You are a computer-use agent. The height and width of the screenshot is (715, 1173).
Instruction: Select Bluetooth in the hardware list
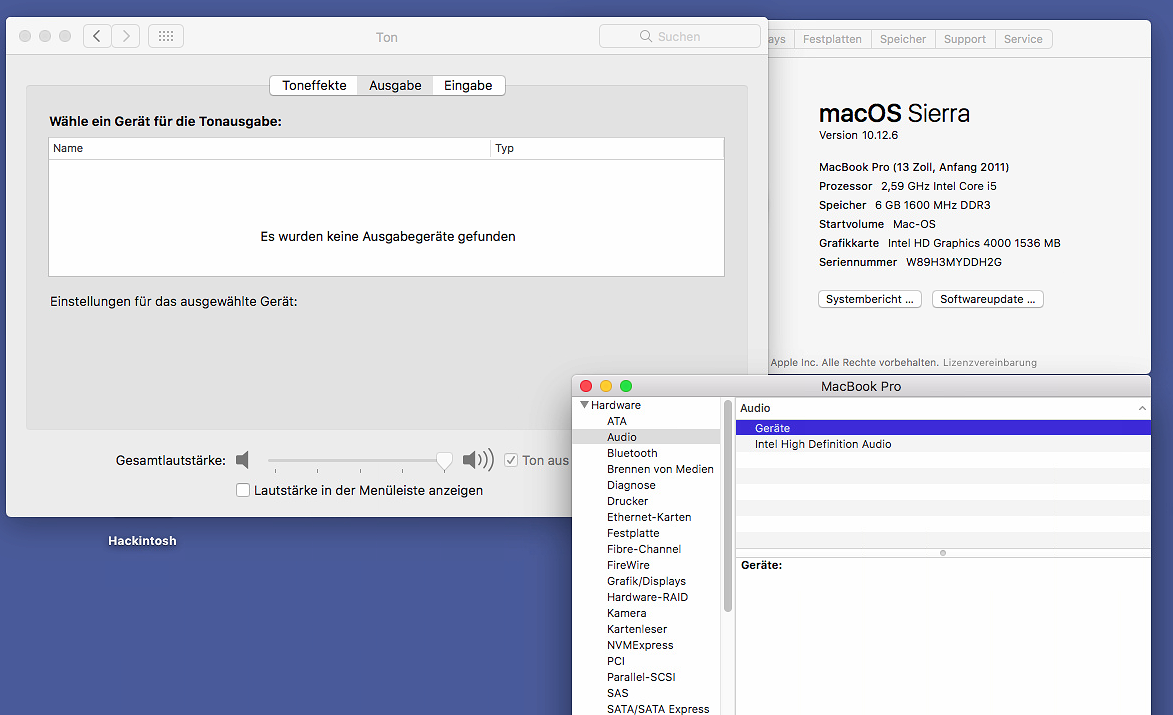coord(632,453)
